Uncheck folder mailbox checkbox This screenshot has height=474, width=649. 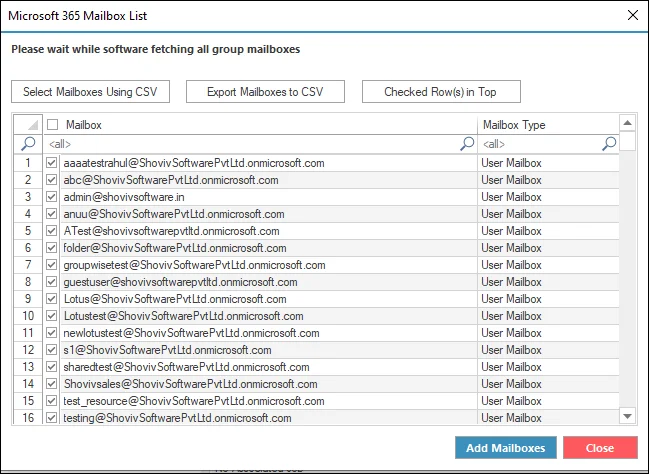pos(51,248)
